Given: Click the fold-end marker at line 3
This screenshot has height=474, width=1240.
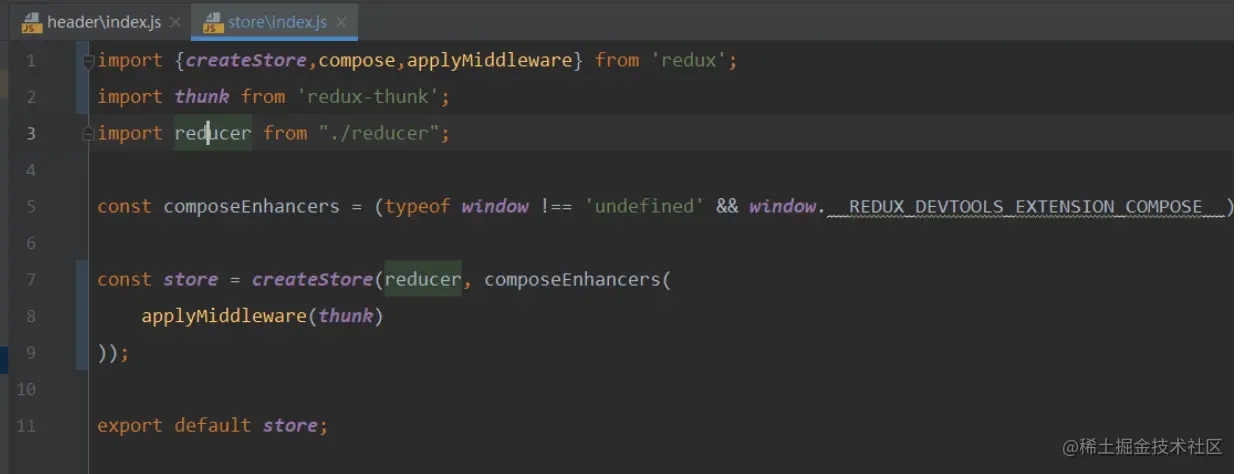Looking at the screenshot, I should click(89, 134).
